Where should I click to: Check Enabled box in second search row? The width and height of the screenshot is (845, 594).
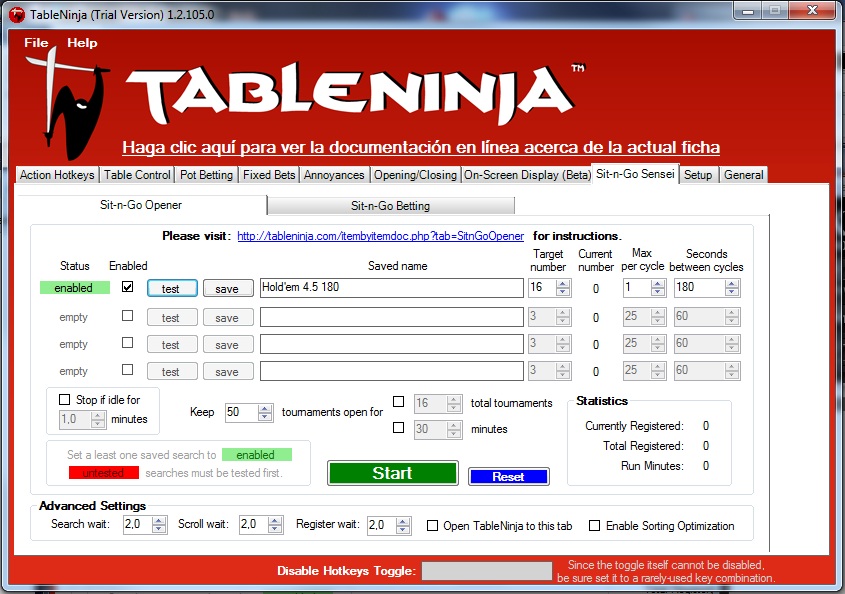point(128,315)
